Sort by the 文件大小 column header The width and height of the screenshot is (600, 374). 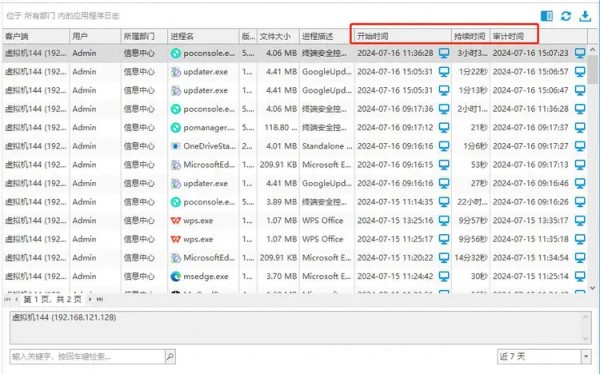[278, 36]
